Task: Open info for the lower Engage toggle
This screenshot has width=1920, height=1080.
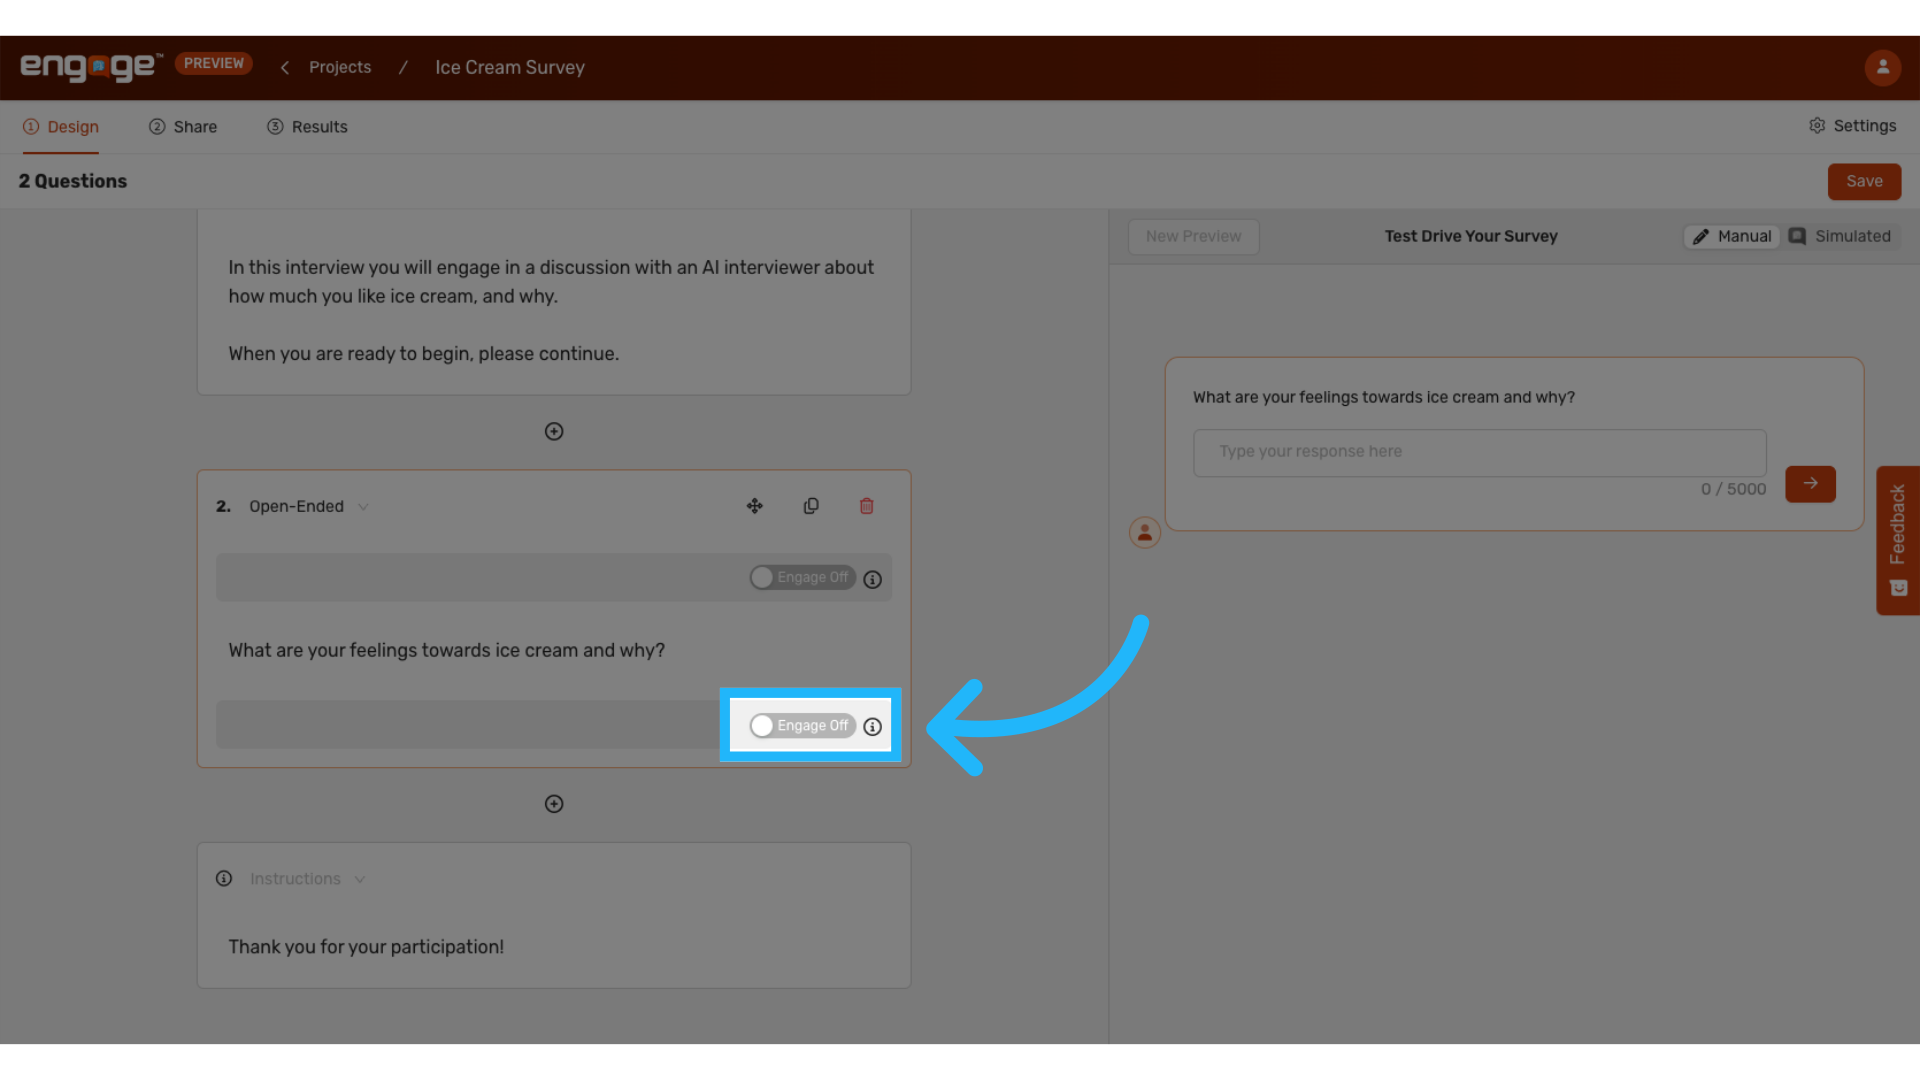Action: 873,727
